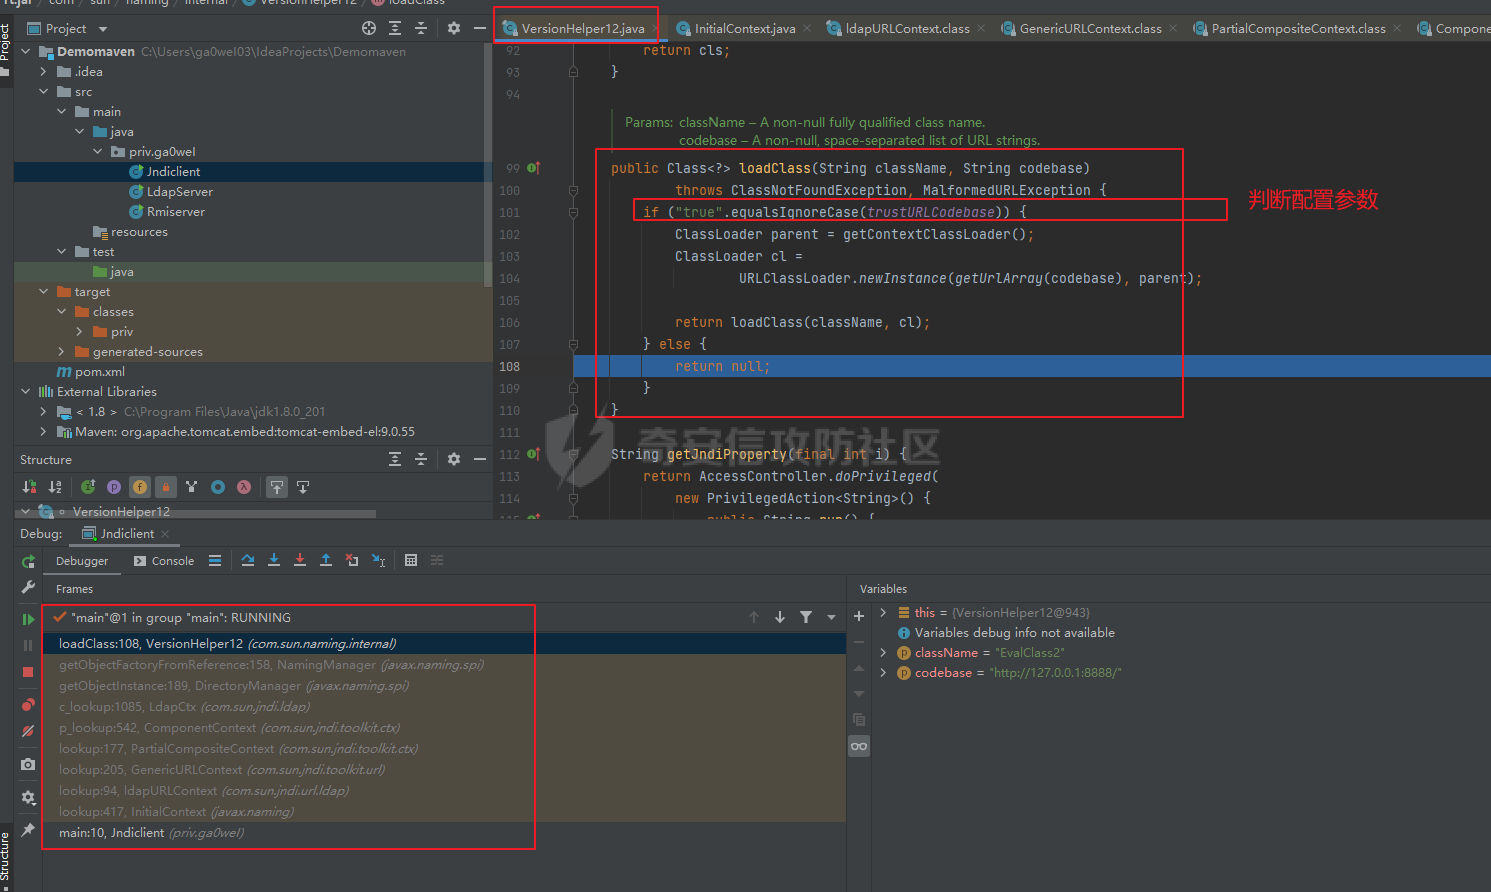
Task: Click the Select Opened File target icon
Action: click(369, 28)
